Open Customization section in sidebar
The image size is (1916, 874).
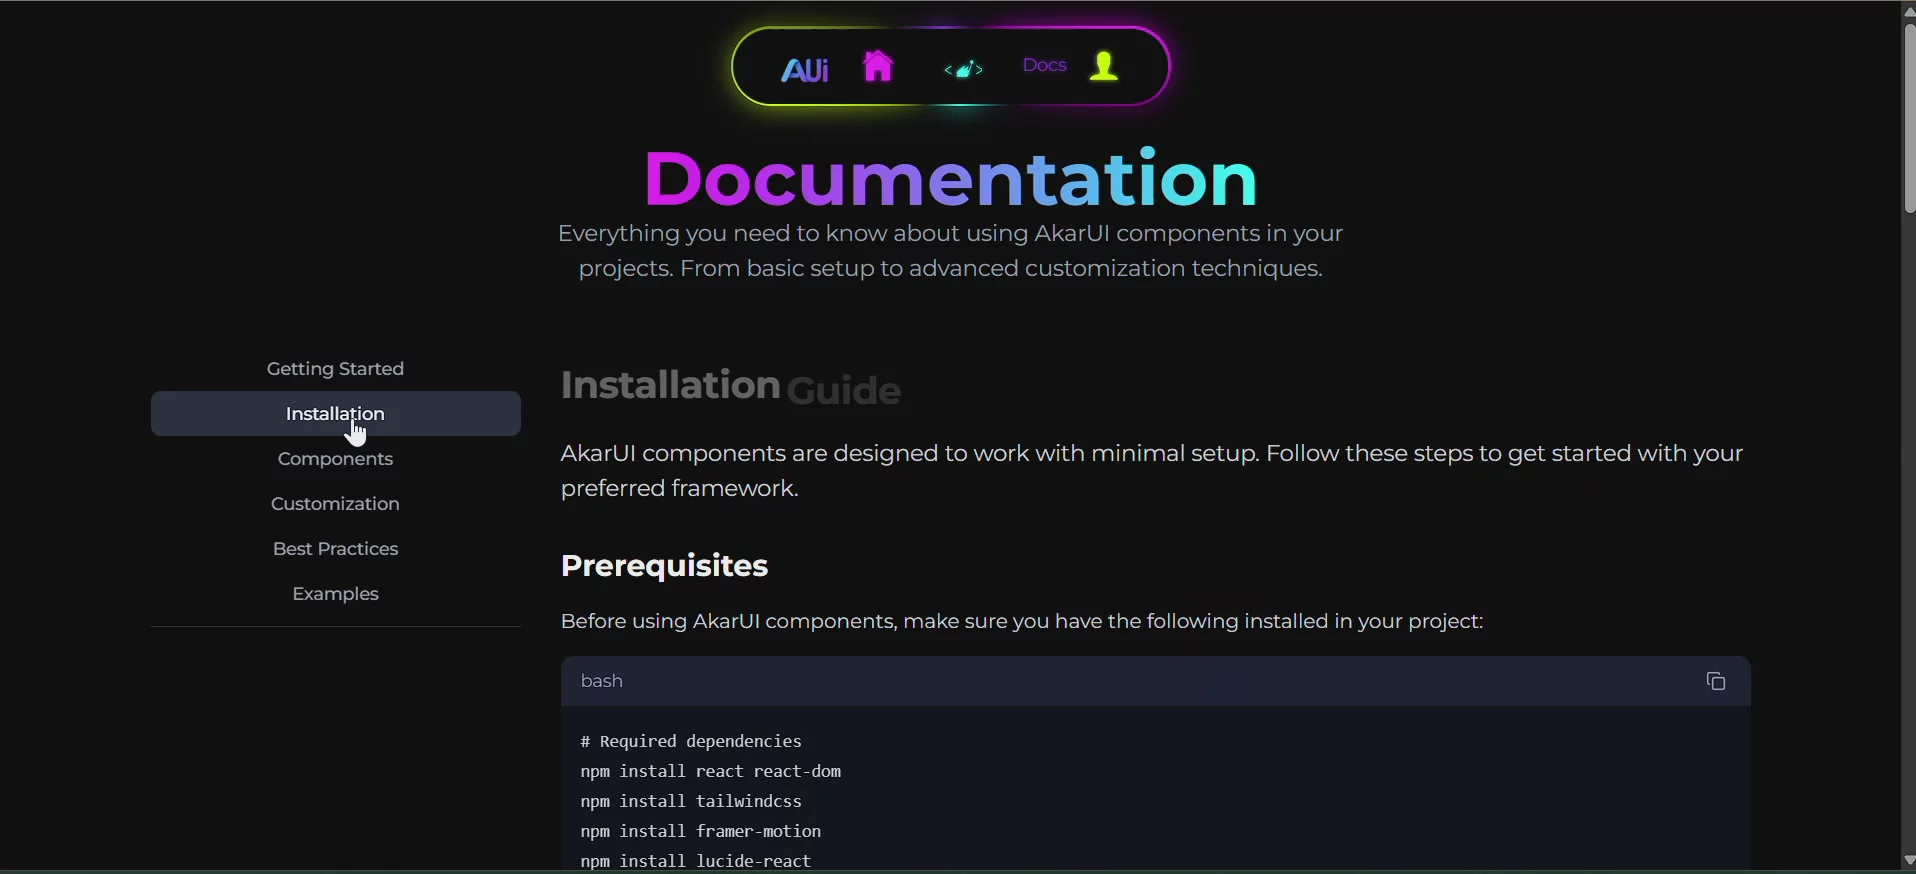(x=336, y=503)
